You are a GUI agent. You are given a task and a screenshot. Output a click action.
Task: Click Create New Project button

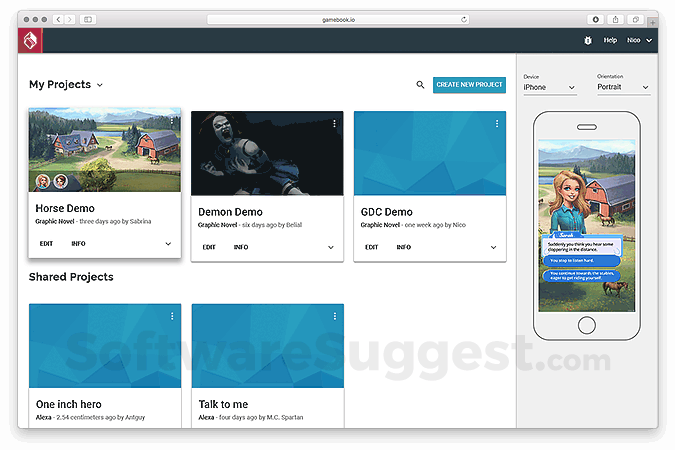(x=469, y=85)
